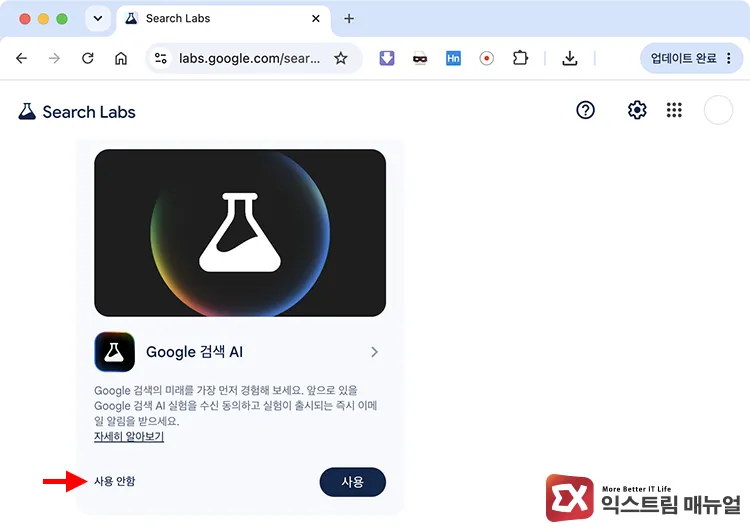The height and width of the screenshot is (532, 750).
Task: Click the glowing flask banner image
Action: (240, 233)
